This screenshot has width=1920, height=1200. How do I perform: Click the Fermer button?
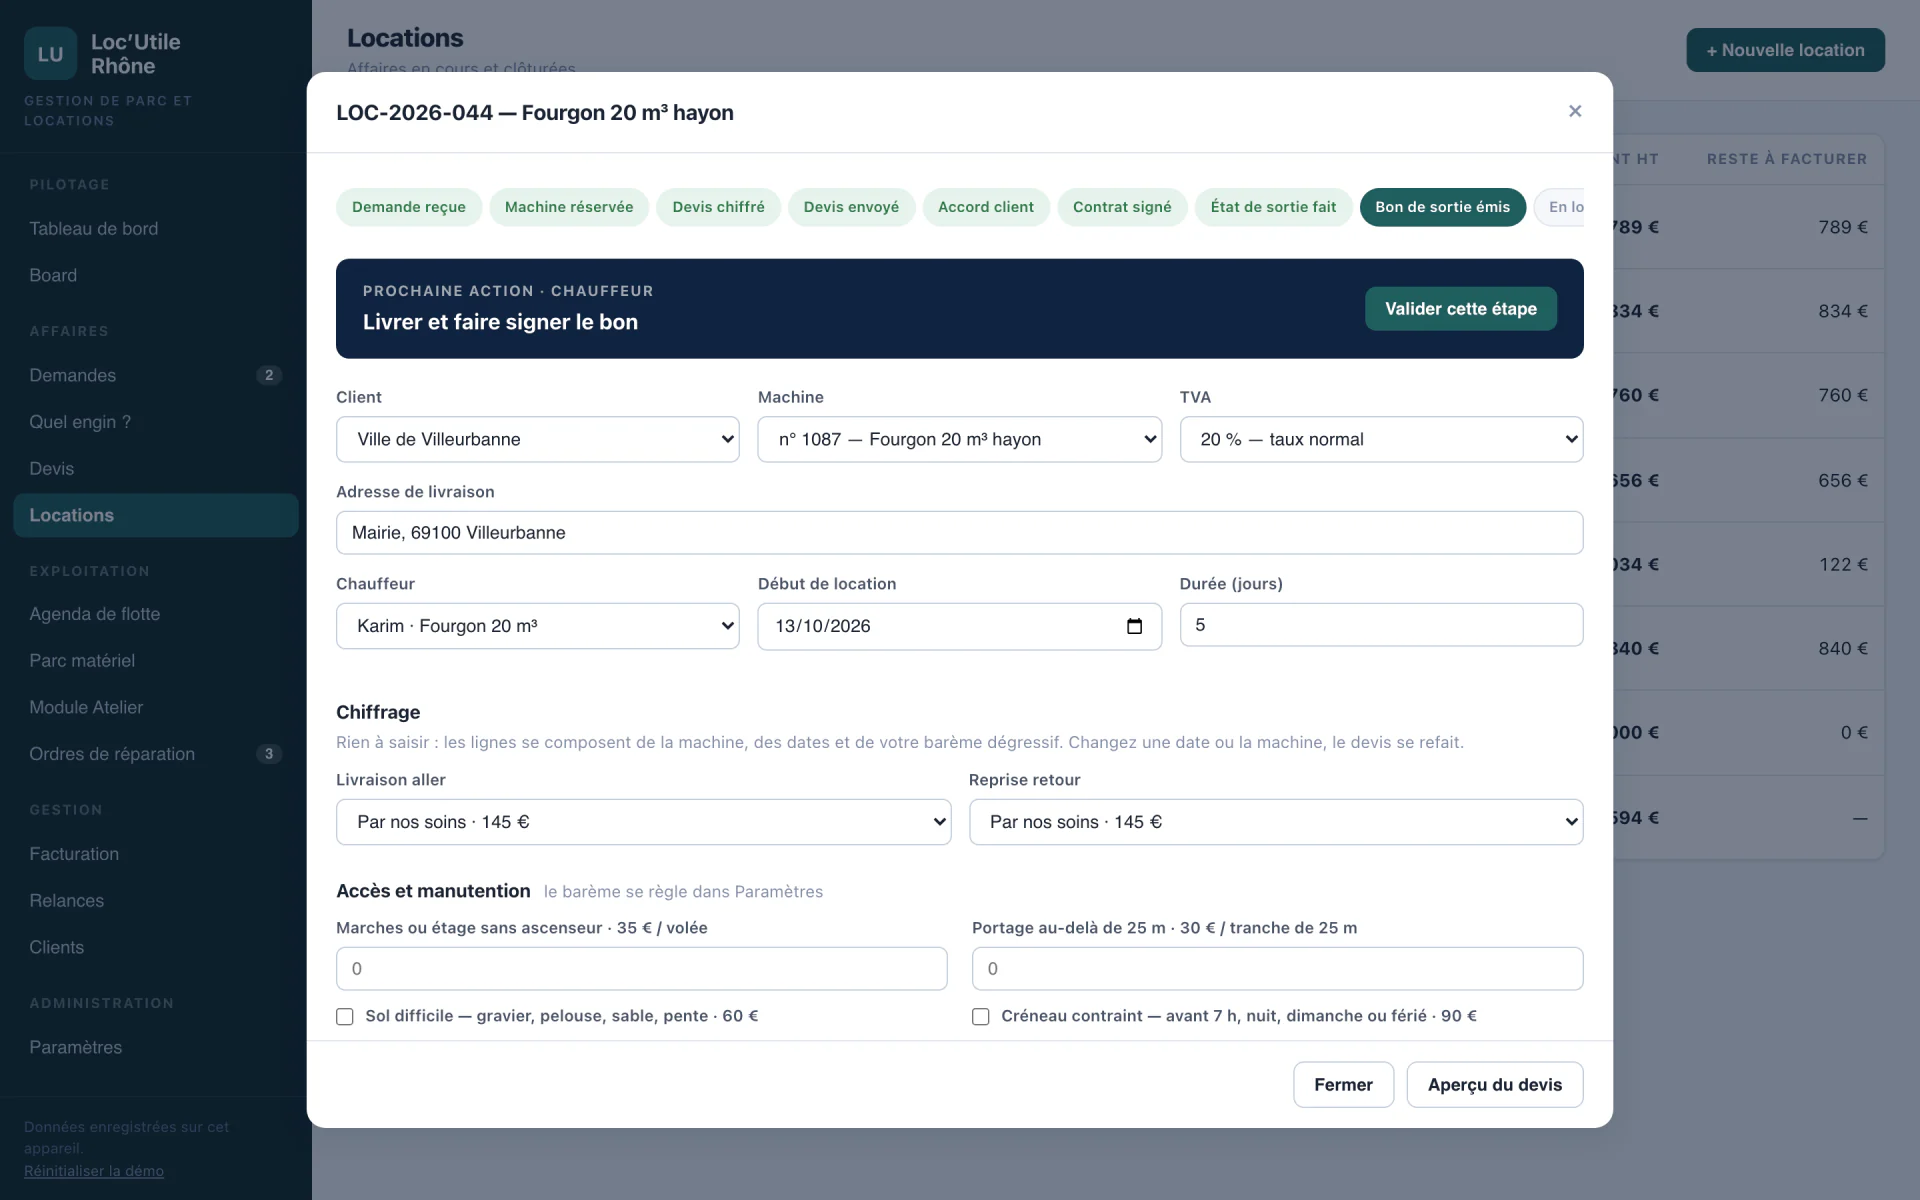[x=1343, y=1085]
